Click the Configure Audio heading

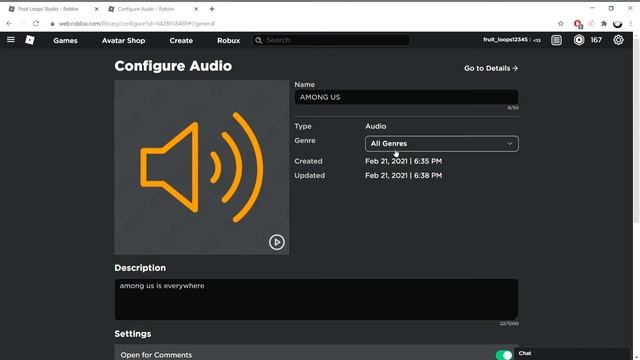173,66
